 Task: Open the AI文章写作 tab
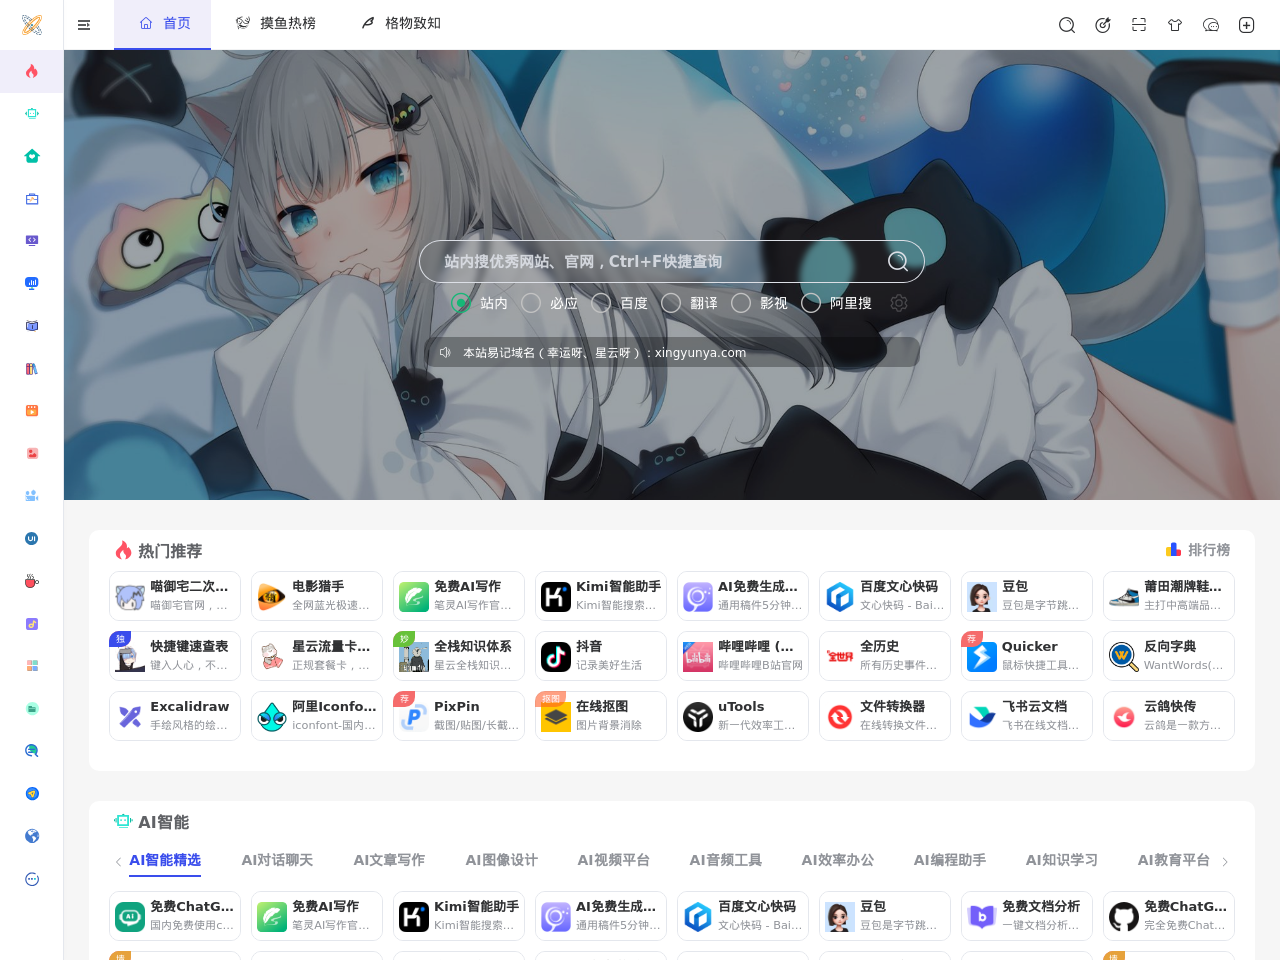pyautogui.click(x=389, y=860)
